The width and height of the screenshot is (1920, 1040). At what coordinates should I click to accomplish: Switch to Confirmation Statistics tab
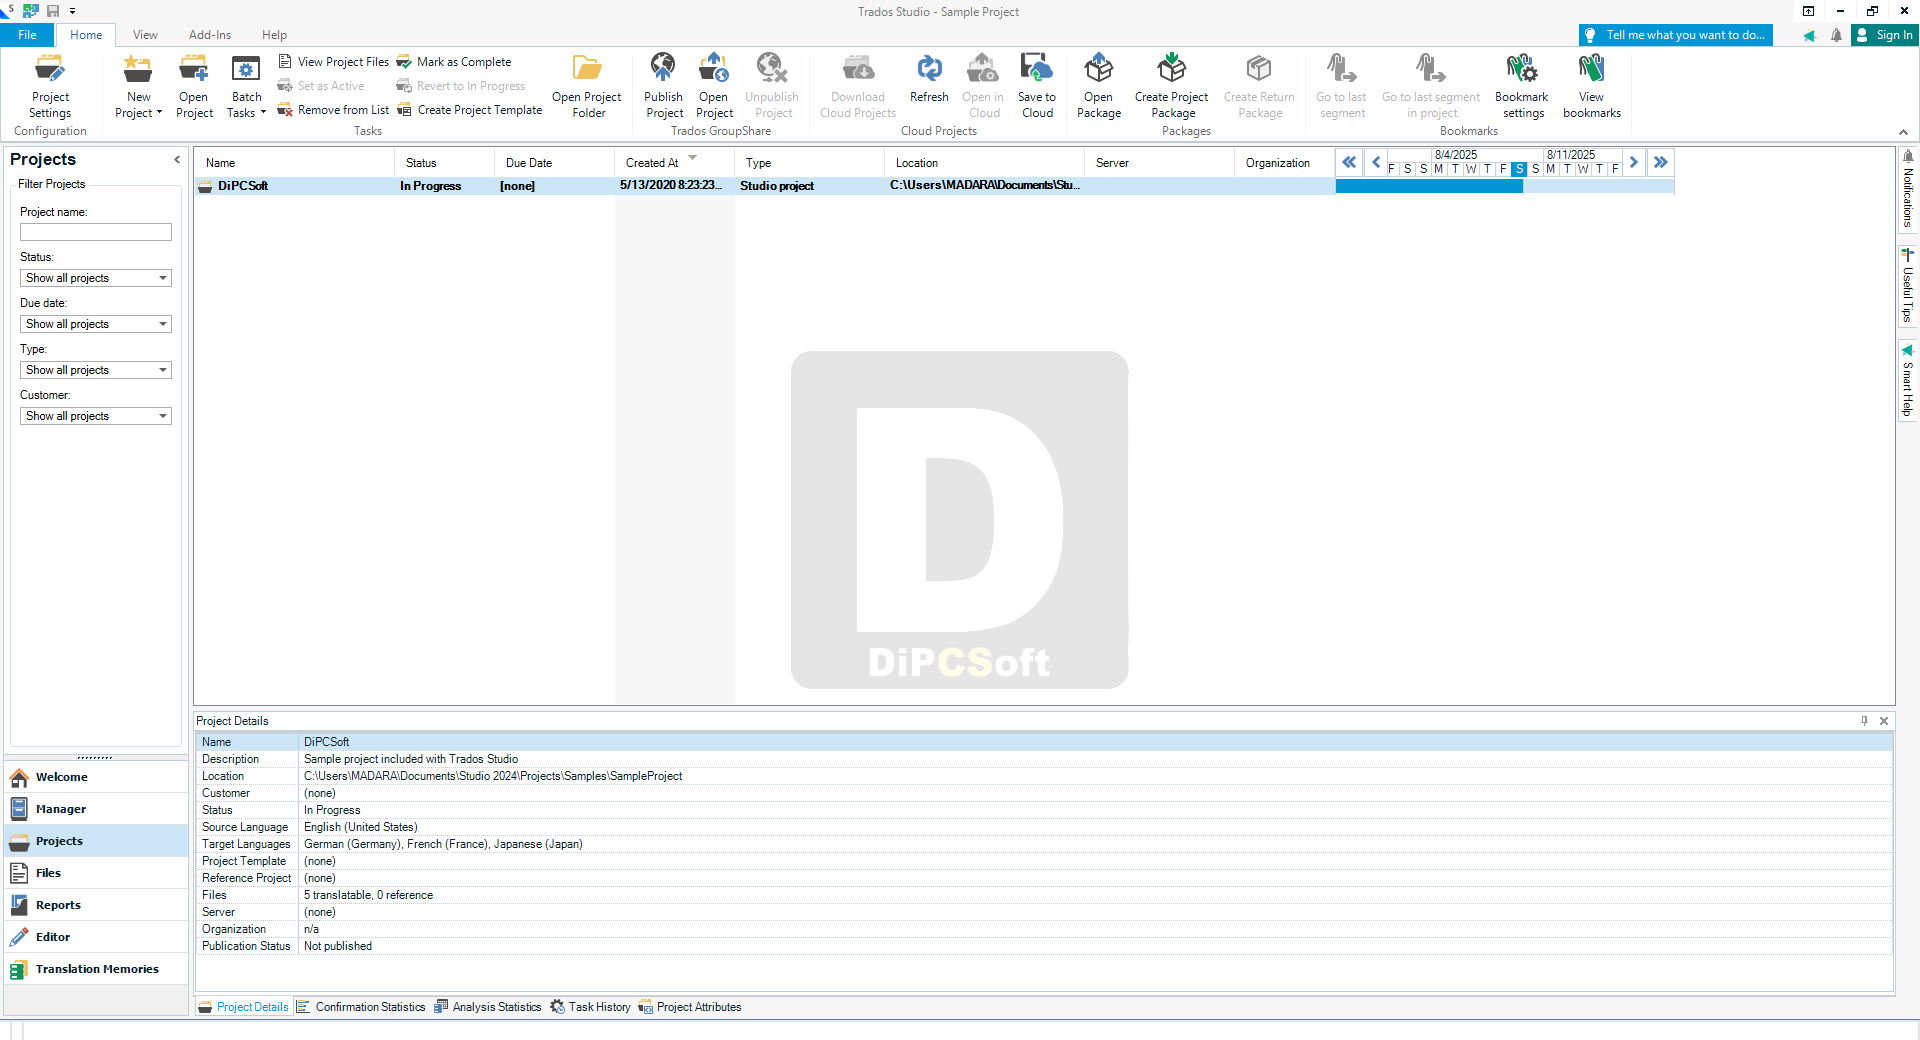pos(361,1007)
